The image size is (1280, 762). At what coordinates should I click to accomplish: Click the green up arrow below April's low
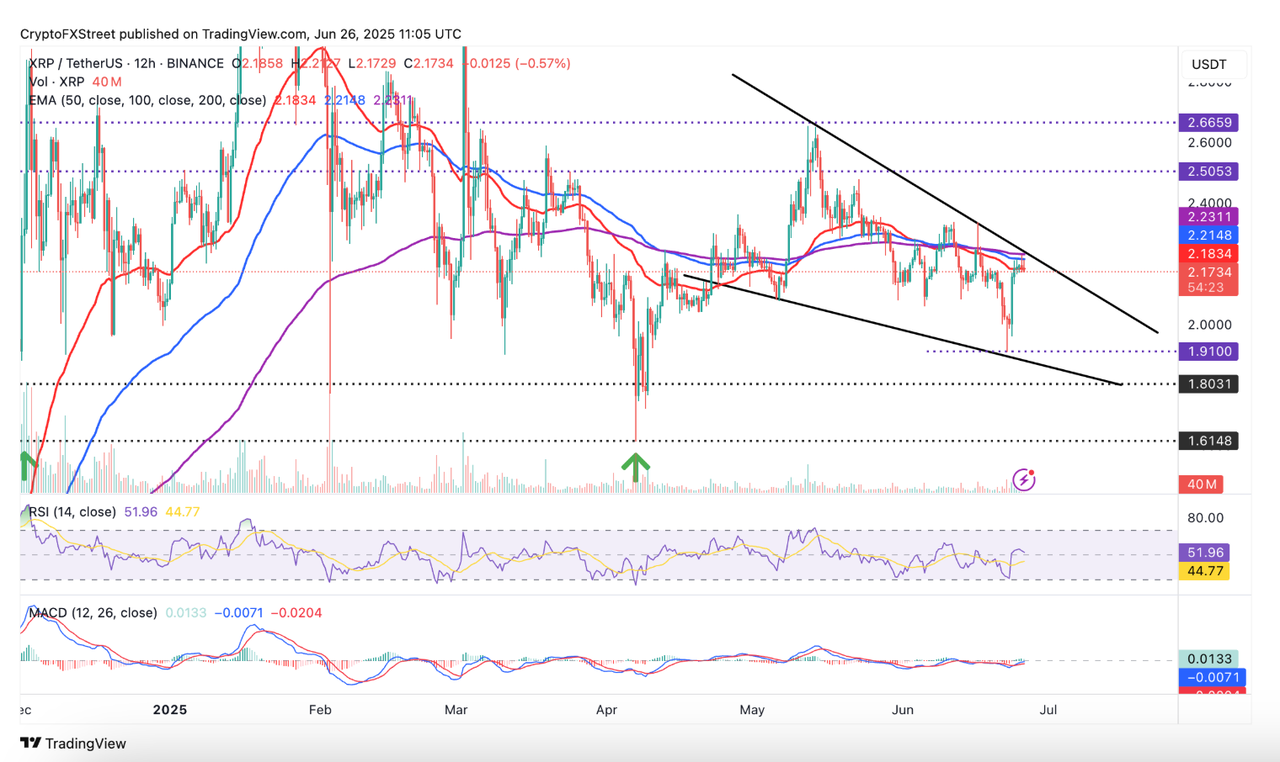[x=635, y=466]
